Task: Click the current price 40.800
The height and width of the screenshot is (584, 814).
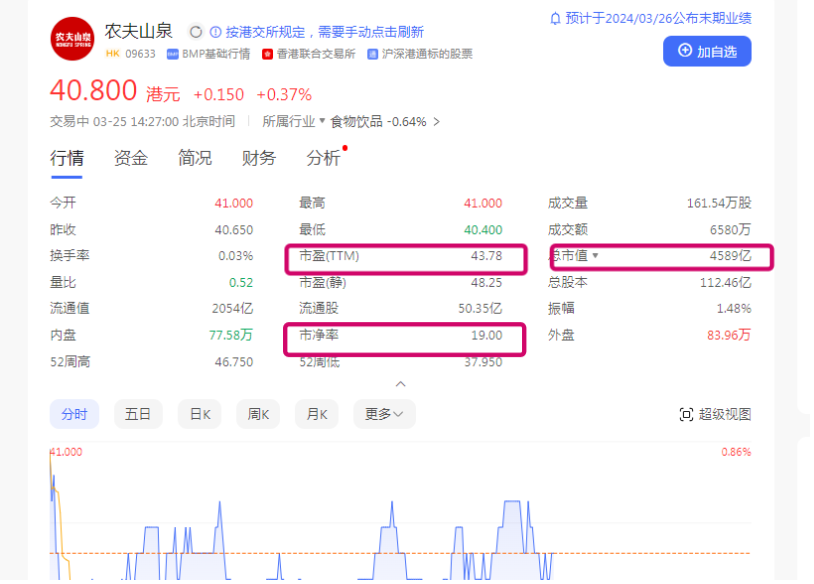Action: point(93,90)
